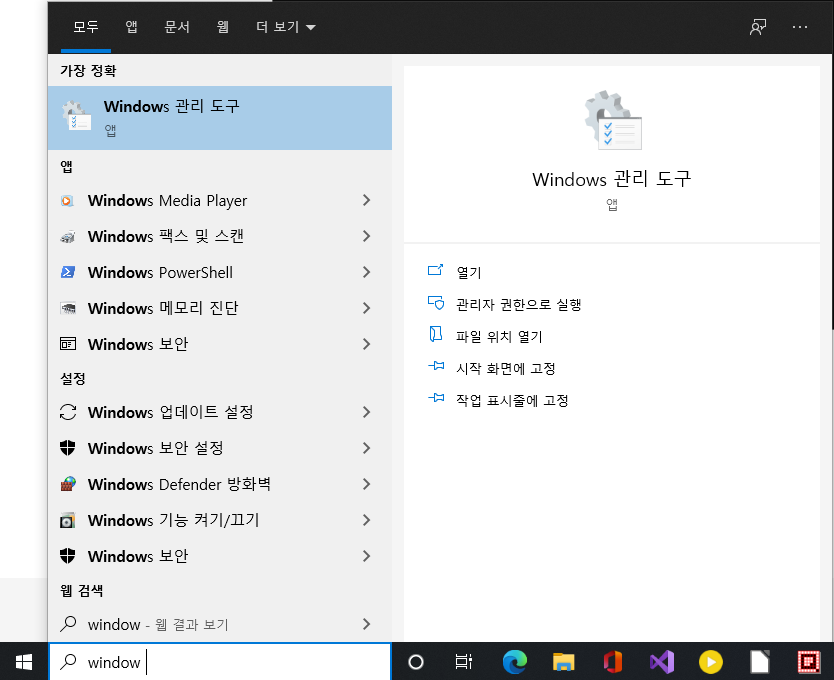834x680 pixels.
Task: Click the search input box containing window
Action: pos(220,662)
